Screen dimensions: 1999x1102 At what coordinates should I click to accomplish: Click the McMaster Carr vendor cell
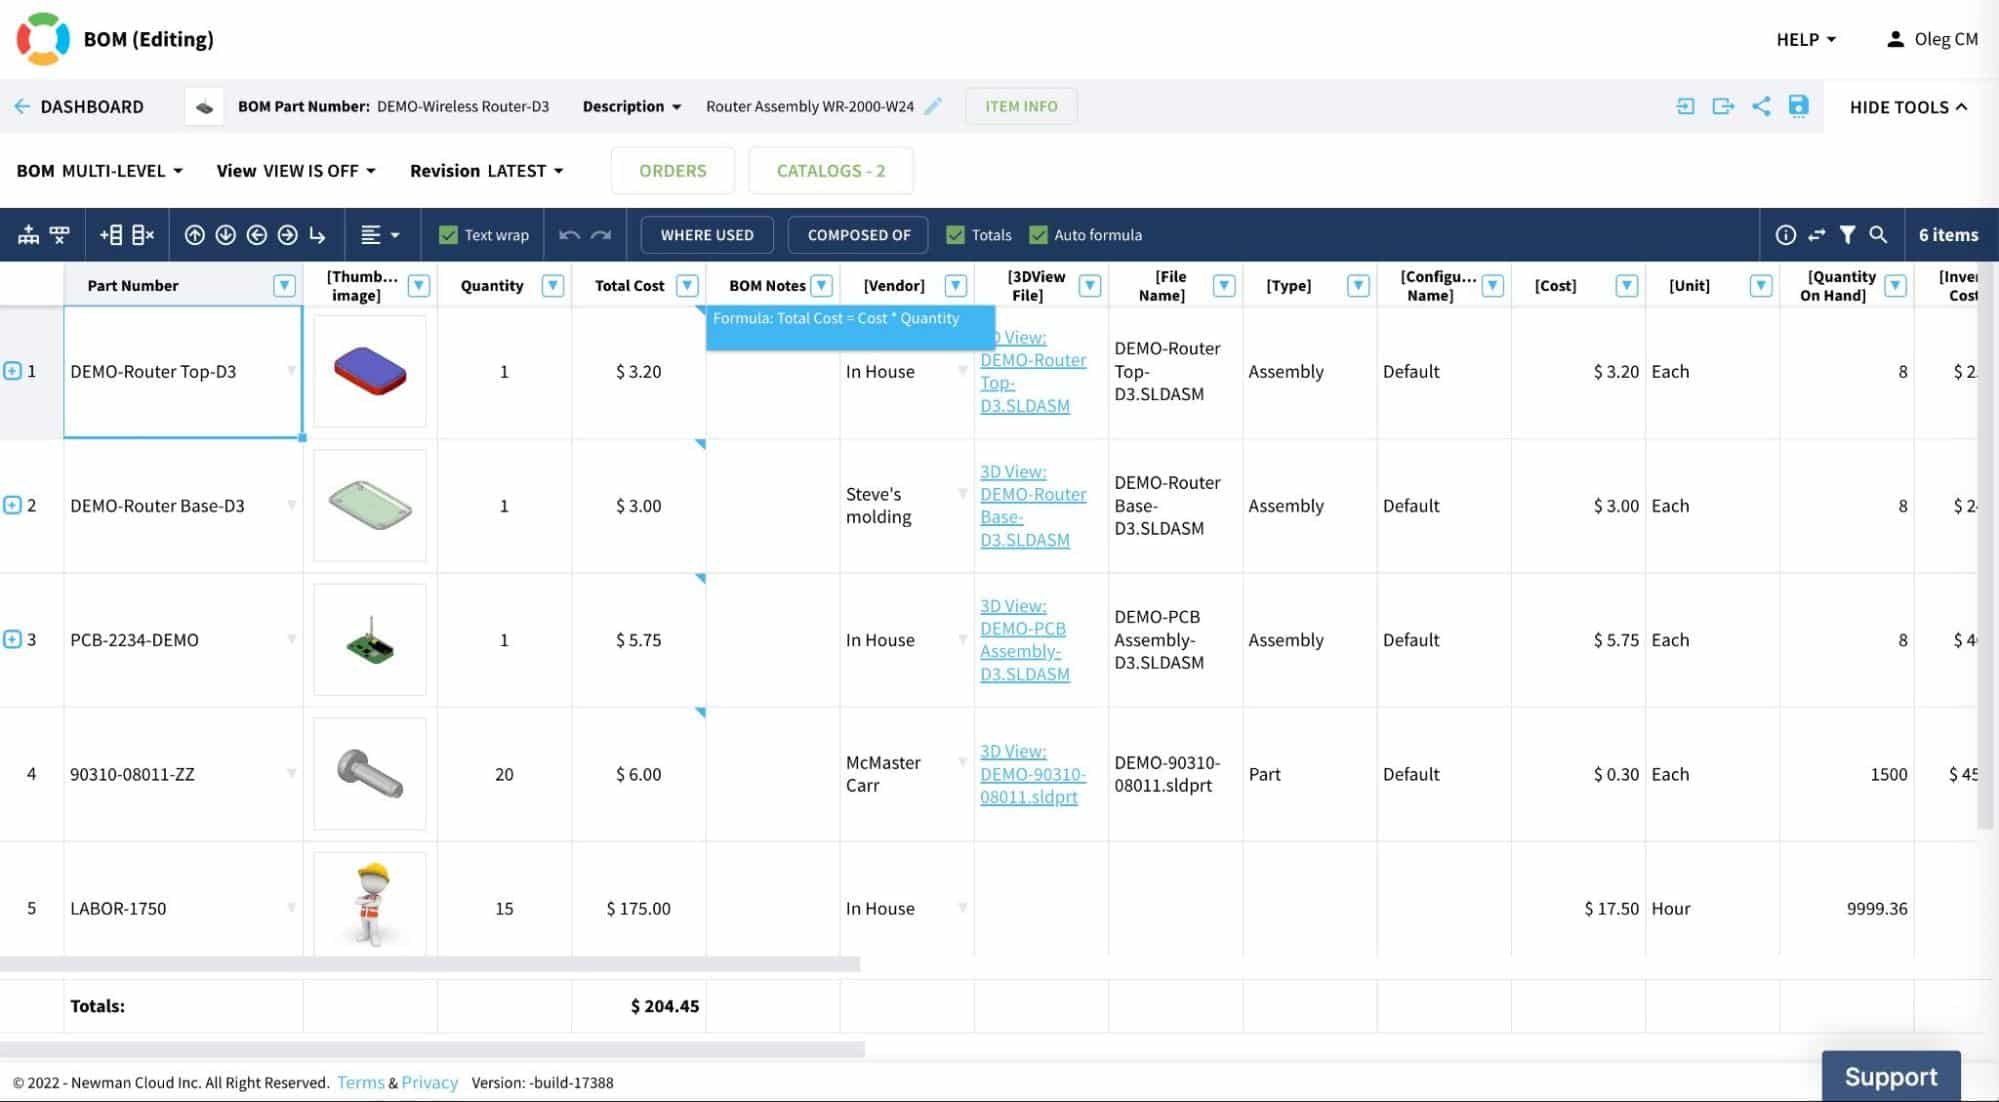click(906, 774)
